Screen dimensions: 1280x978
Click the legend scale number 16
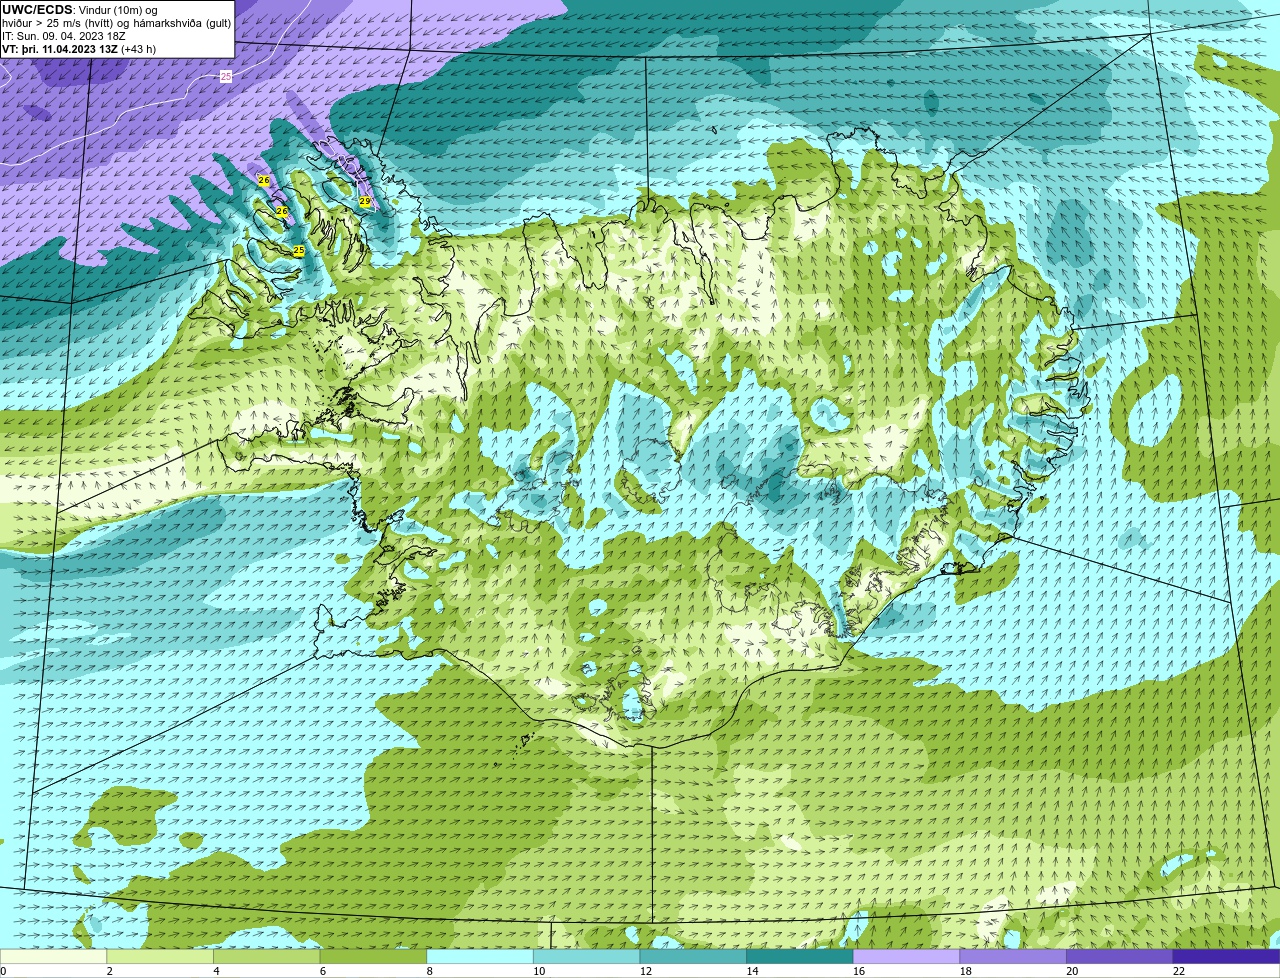coord(859,971)
